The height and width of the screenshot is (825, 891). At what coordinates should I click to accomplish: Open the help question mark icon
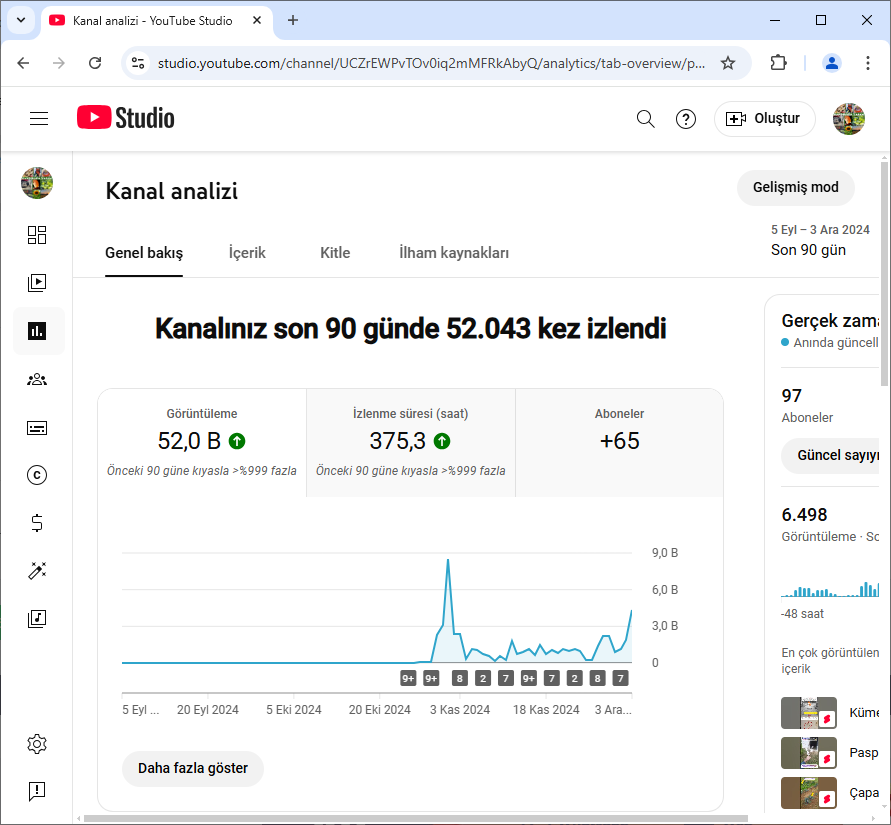point(686,119)
